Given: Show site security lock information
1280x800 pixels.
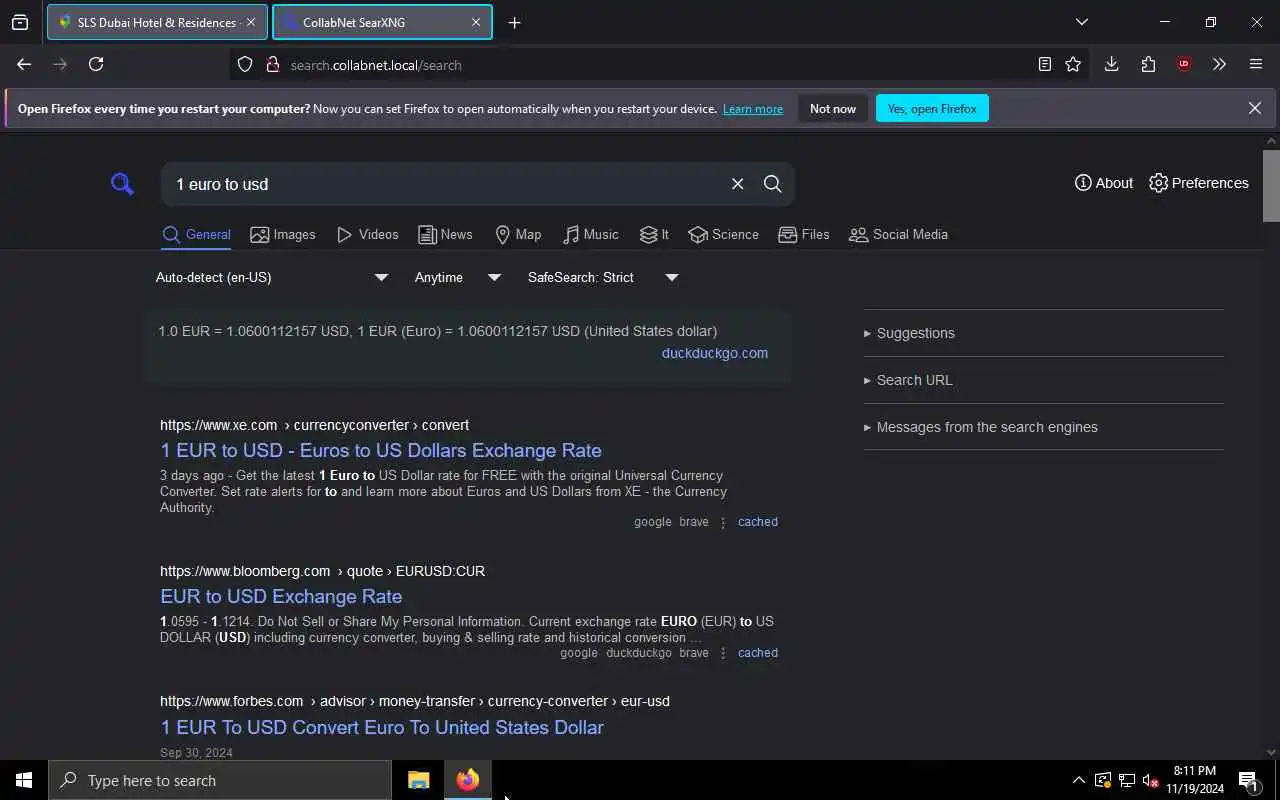Looking at the screenshot, I should click(x=272, y=65).
